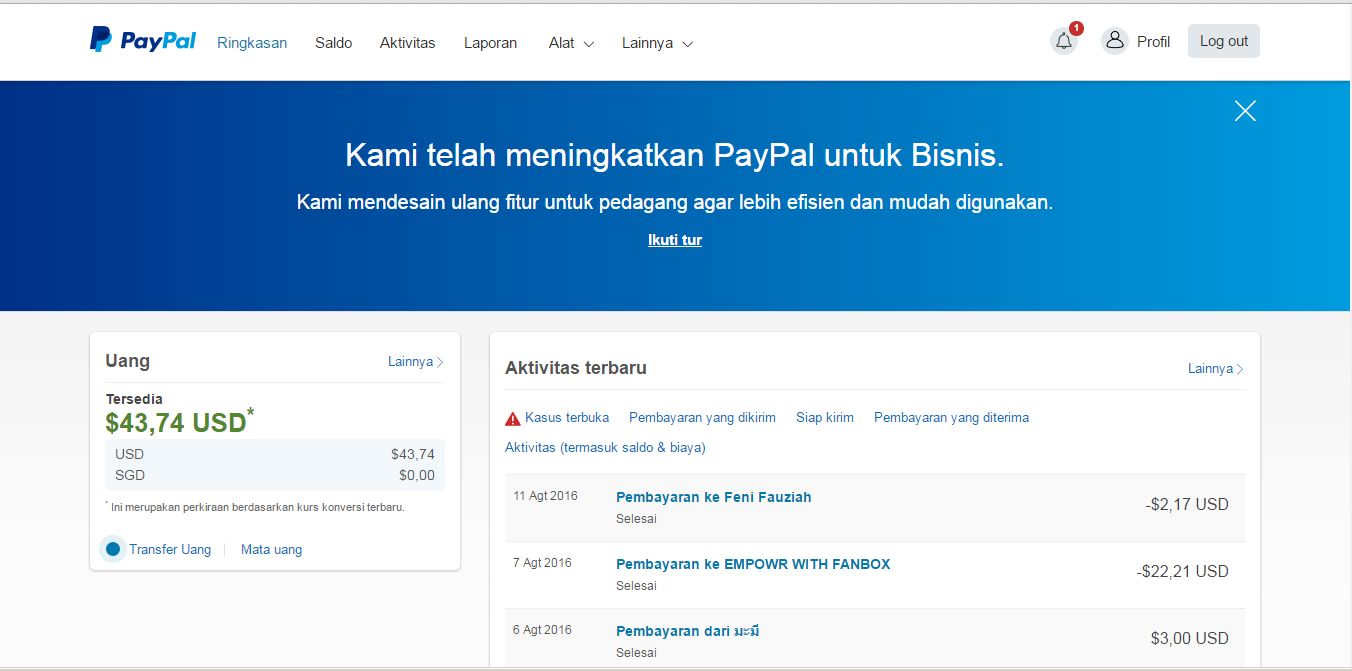Open the 6 Agt 2016 Pembayaran dari entry

coord(688,631)
